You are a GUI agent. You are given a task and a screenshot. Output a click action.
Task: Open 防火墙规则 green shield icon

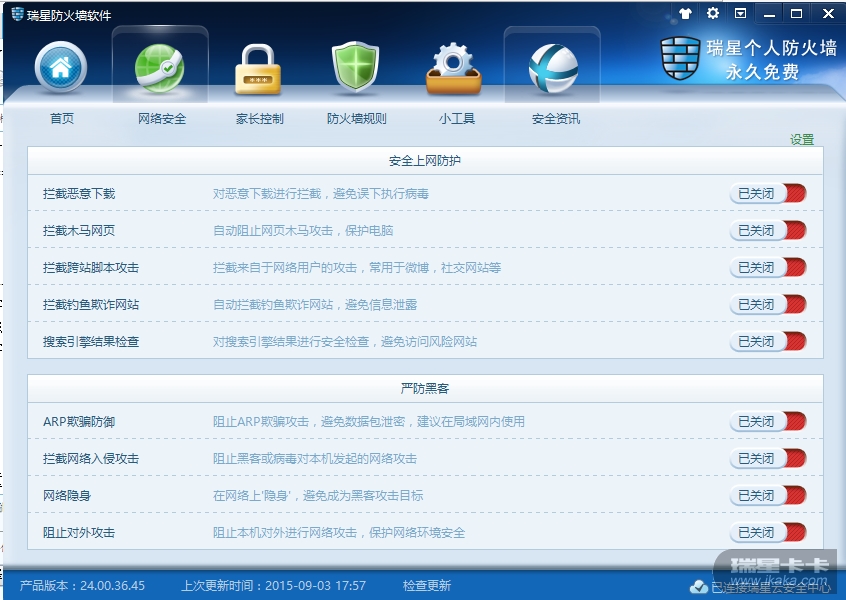355,67
